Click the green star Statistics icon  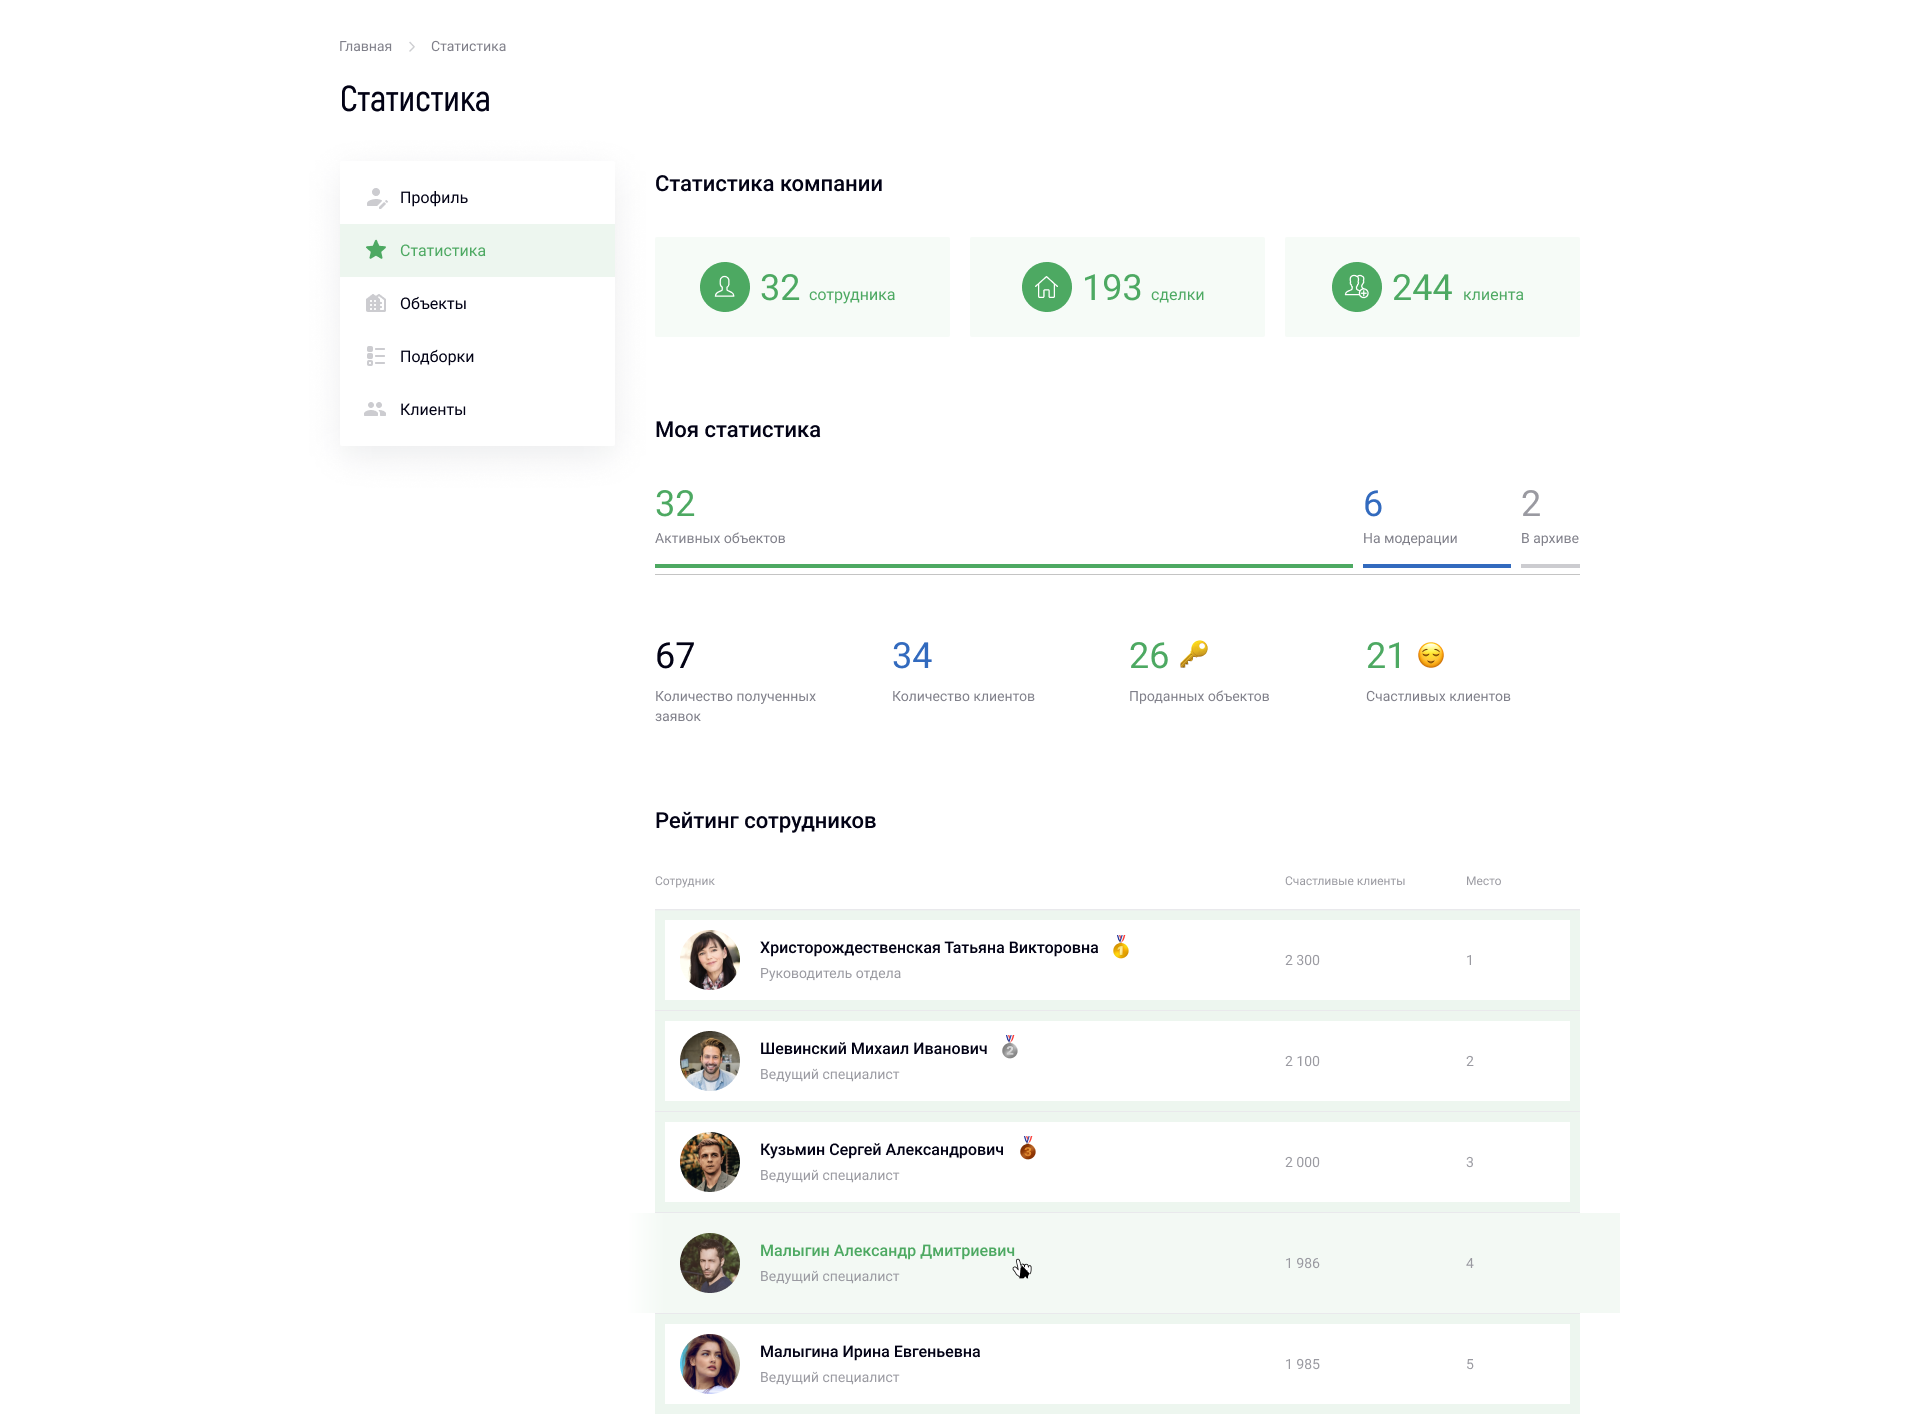(x=376, y=250)
